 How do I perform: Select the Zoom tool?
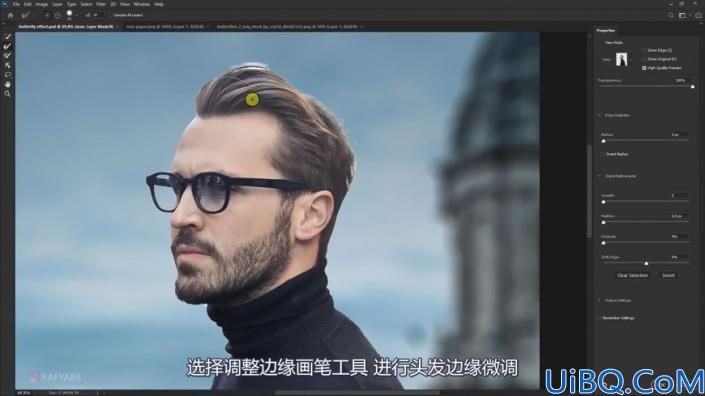point(7,93)
